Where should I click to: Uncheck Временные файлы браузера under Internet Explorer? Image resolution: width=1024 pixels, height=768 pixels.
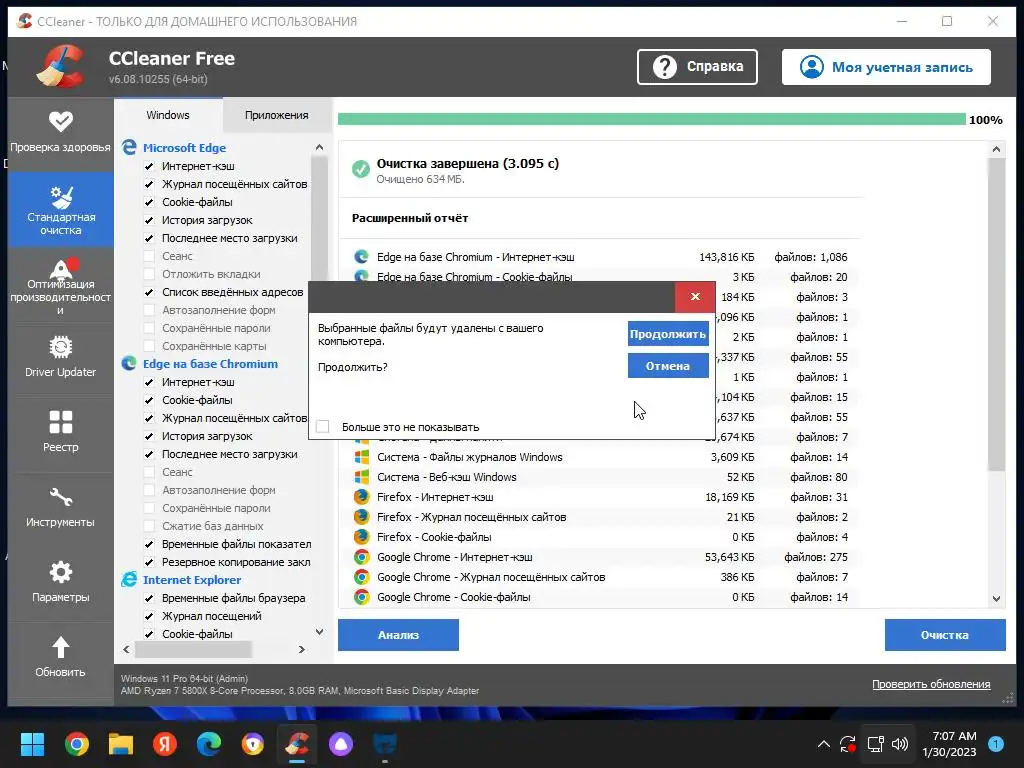149,598
